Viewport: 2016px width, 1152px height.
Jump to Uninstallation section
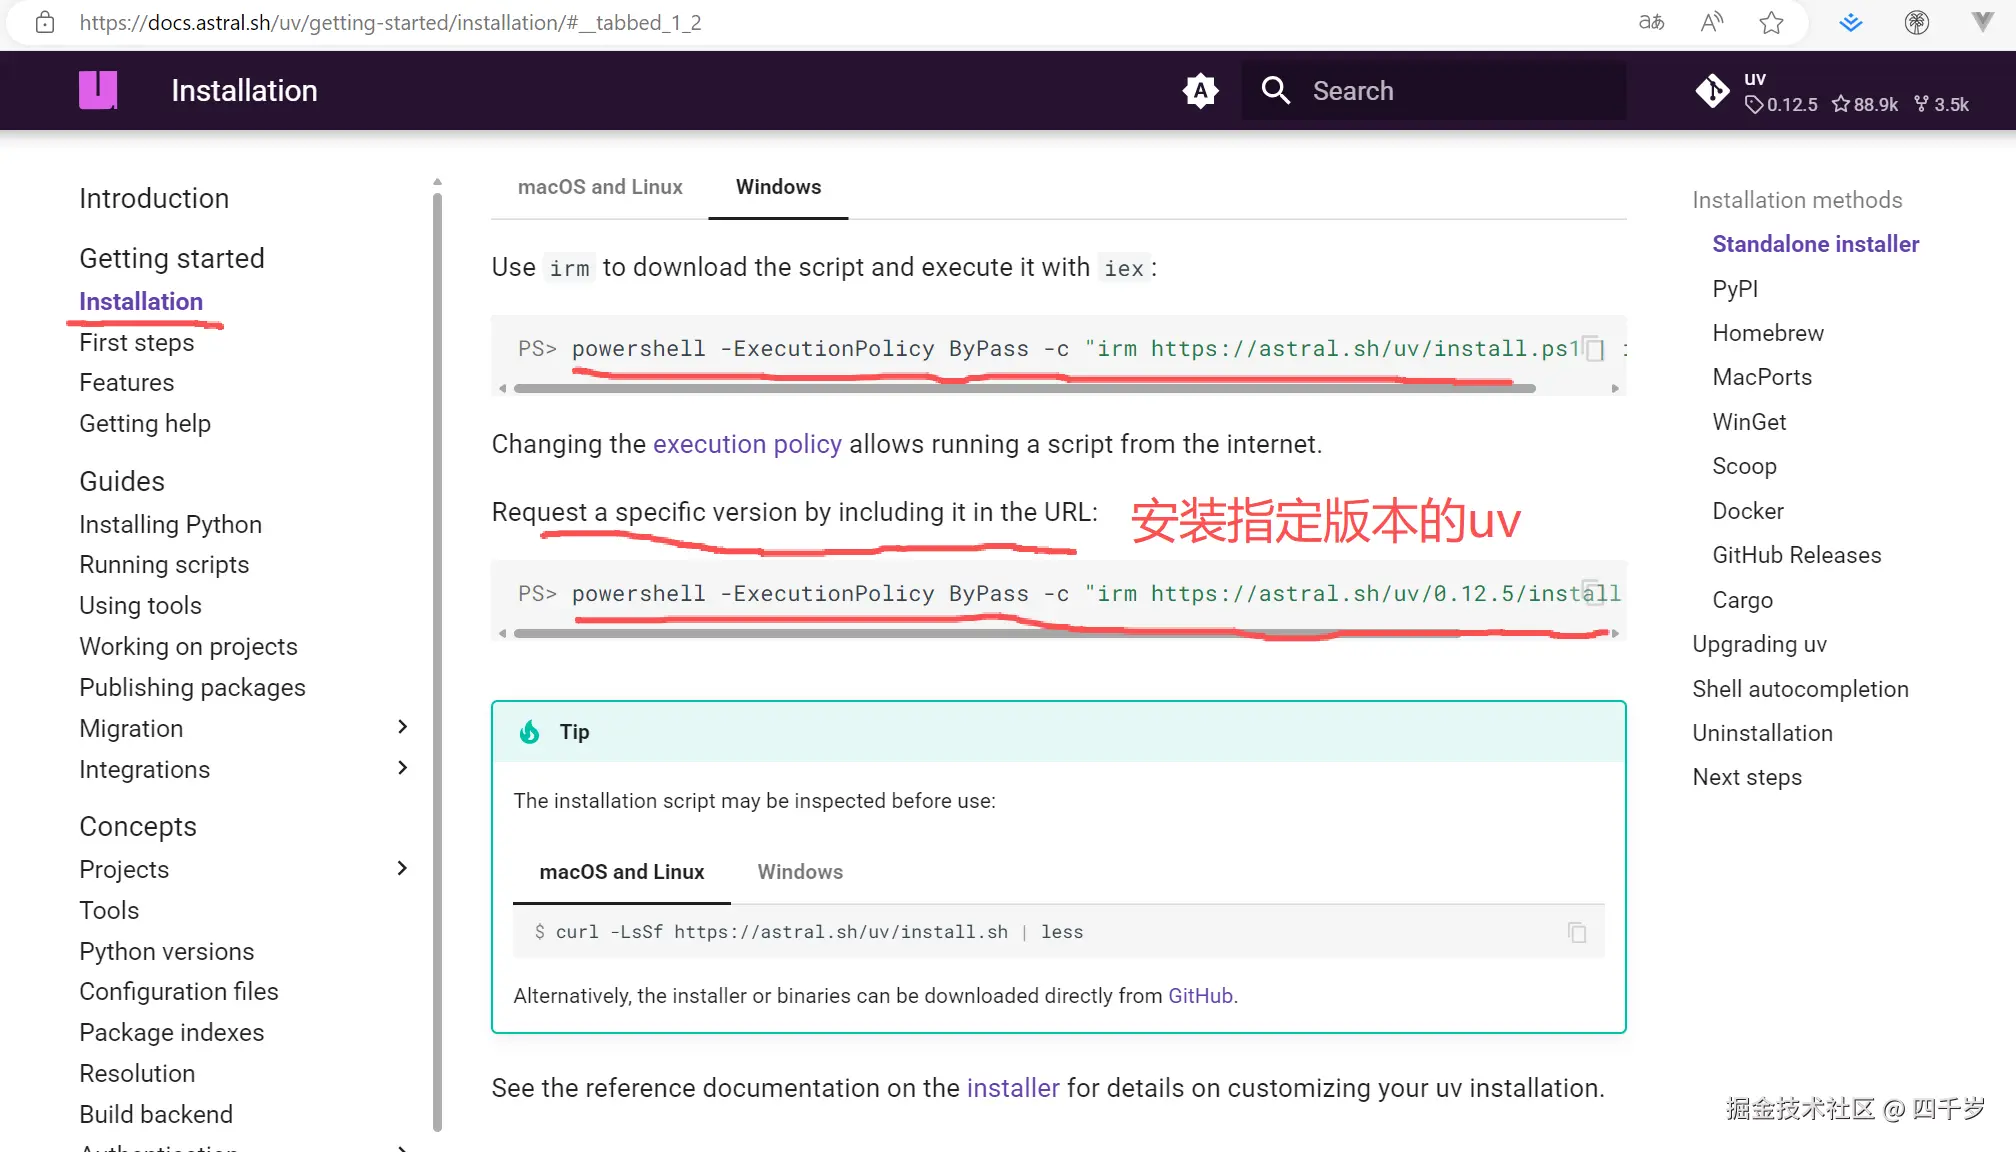tap(1763, 733)
